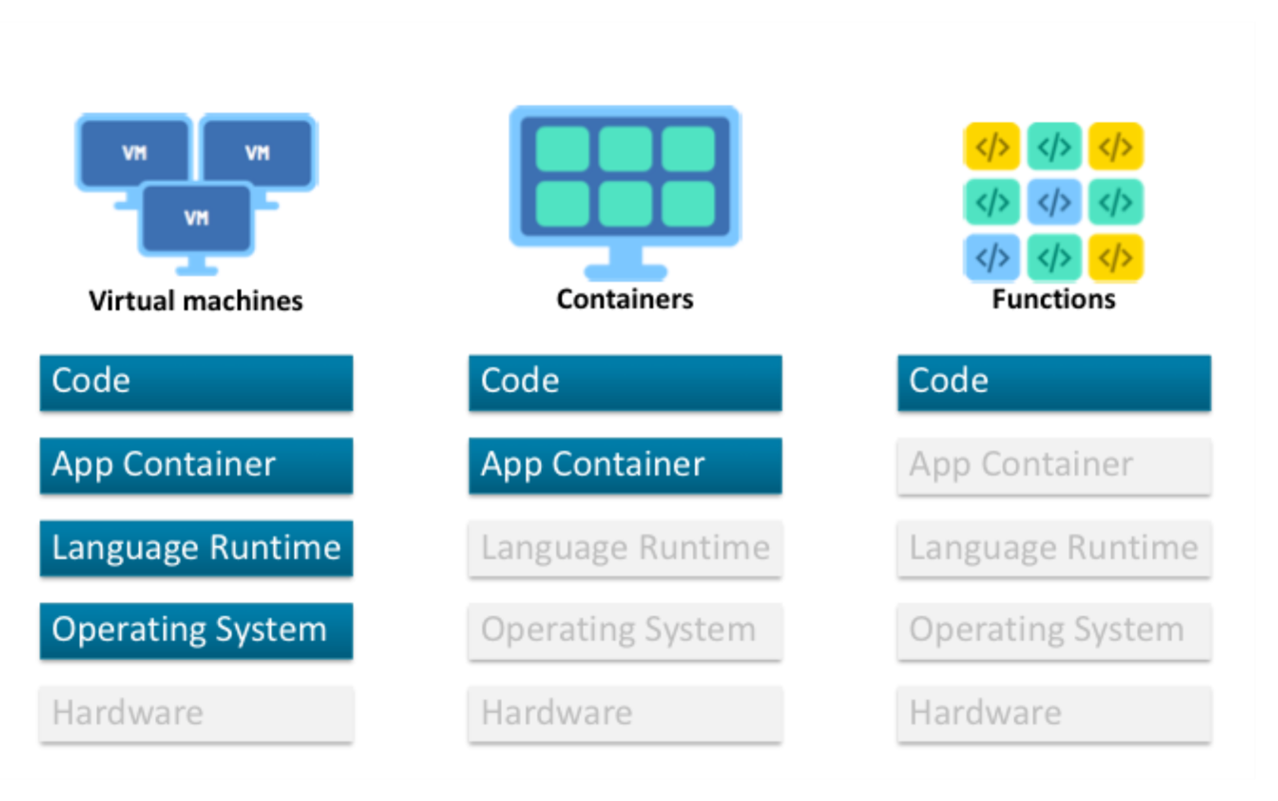Viewport: 1278px width, 801px height.
Task: Toggle the grayed-out Language Runtime under Containers
Action: 624,548
